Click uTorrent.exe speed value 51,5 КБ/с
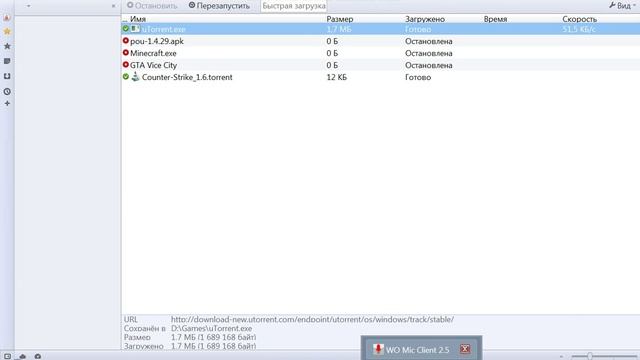The height and width of the screenshot is (360, 640). click(579, 29)
